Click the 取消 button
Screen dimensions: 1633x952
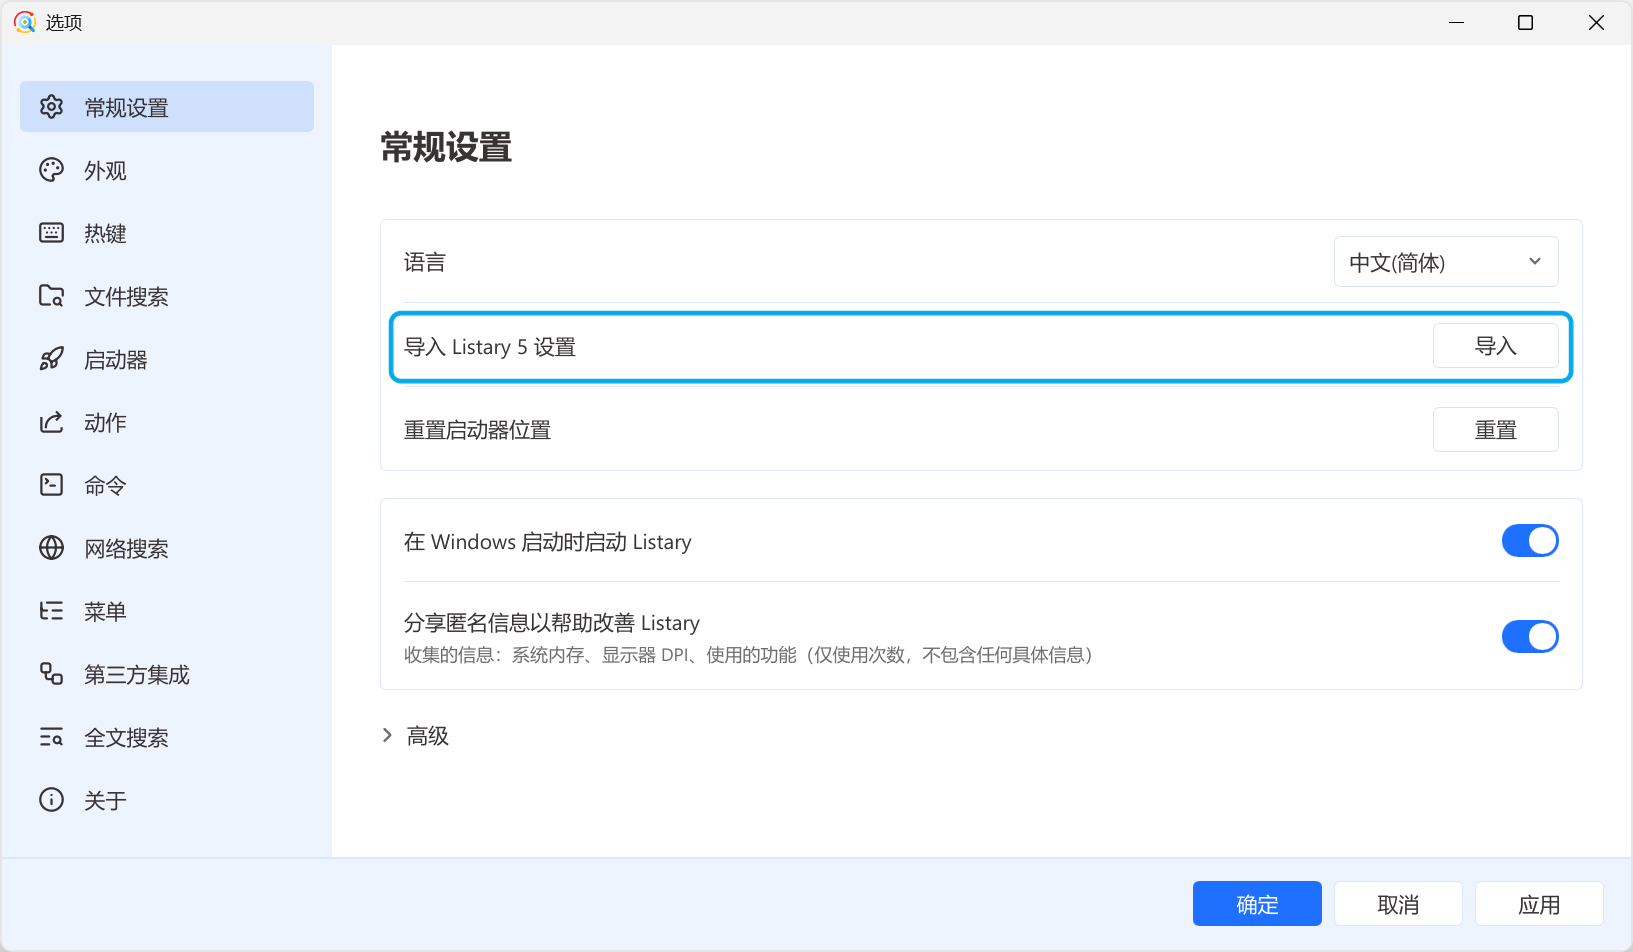tap(1398, 904)
